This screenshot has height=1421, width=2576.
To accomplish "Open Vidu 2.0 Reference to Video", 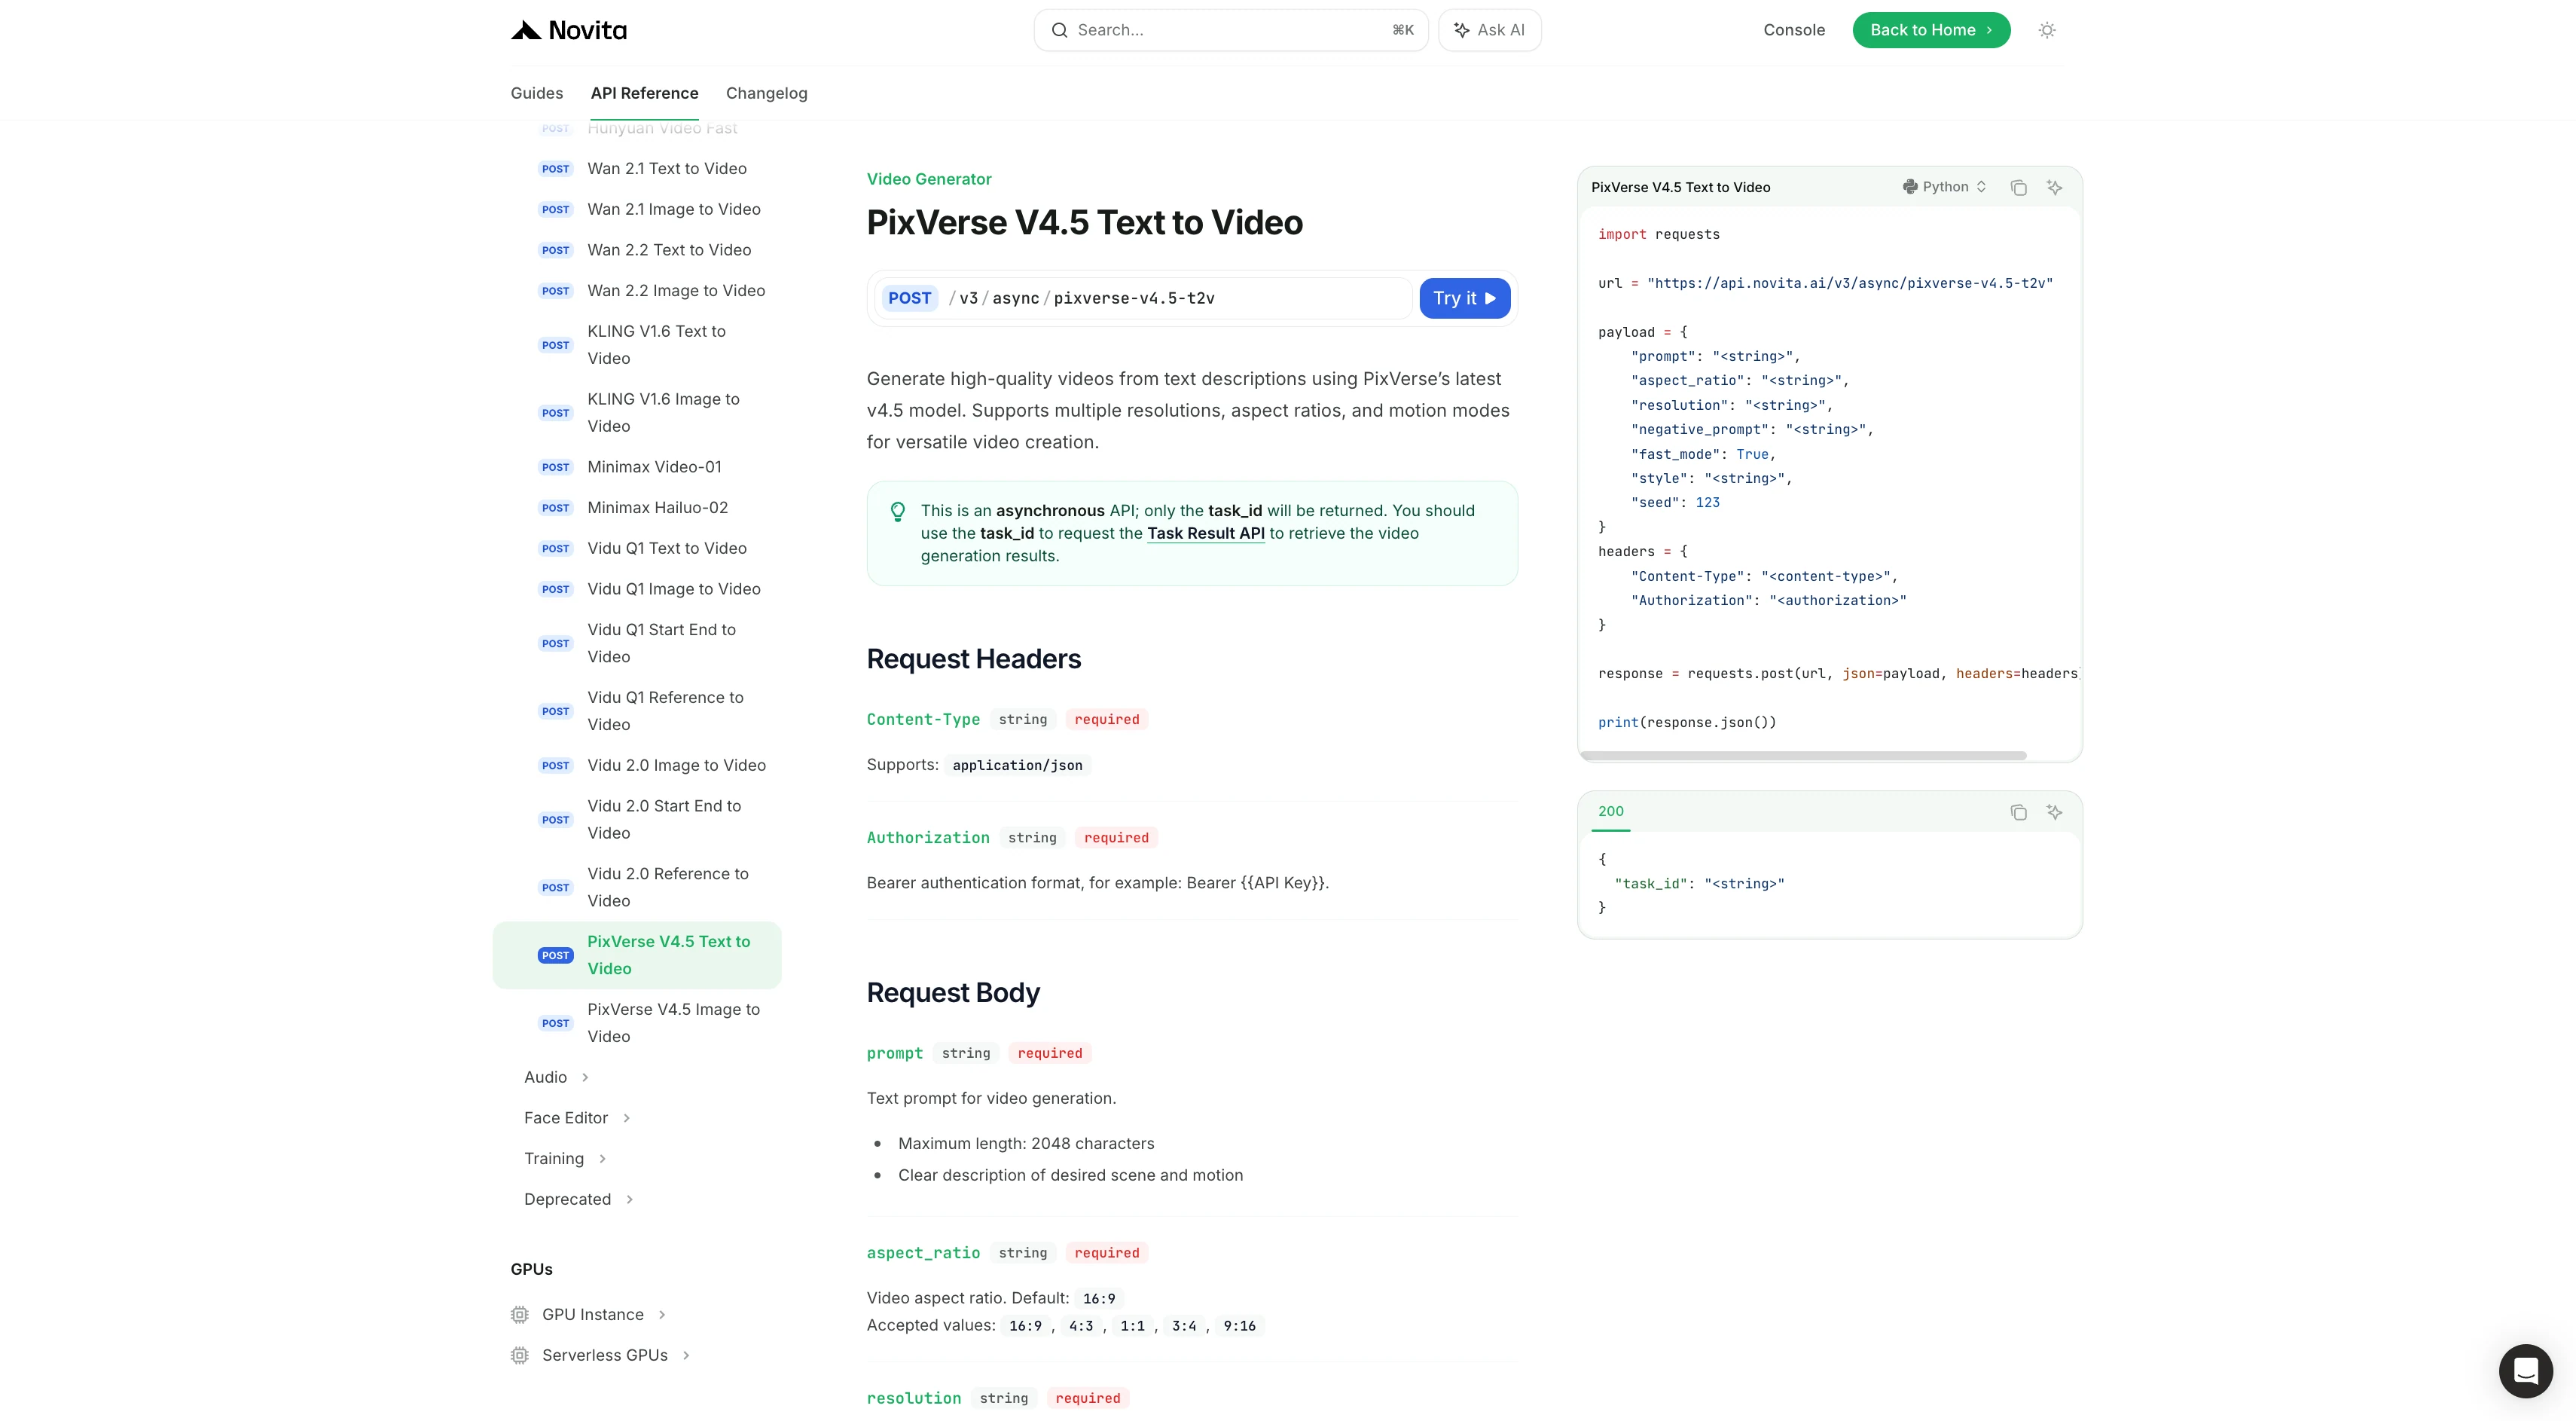I will [668, 888].
